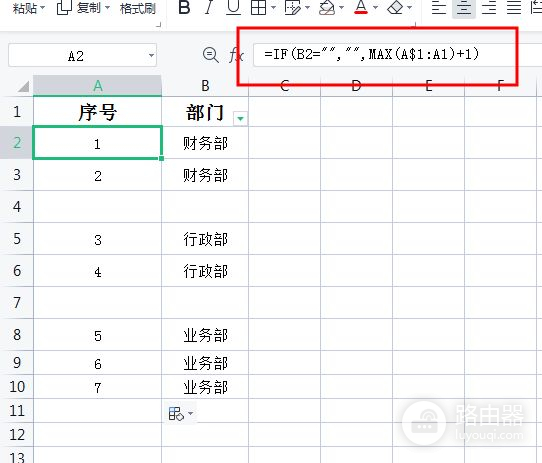The height and width of the screenshot is (463, 542).
Task: Click cell A10 containing 7
Action: pyautogui.click(x=97, y=387)
